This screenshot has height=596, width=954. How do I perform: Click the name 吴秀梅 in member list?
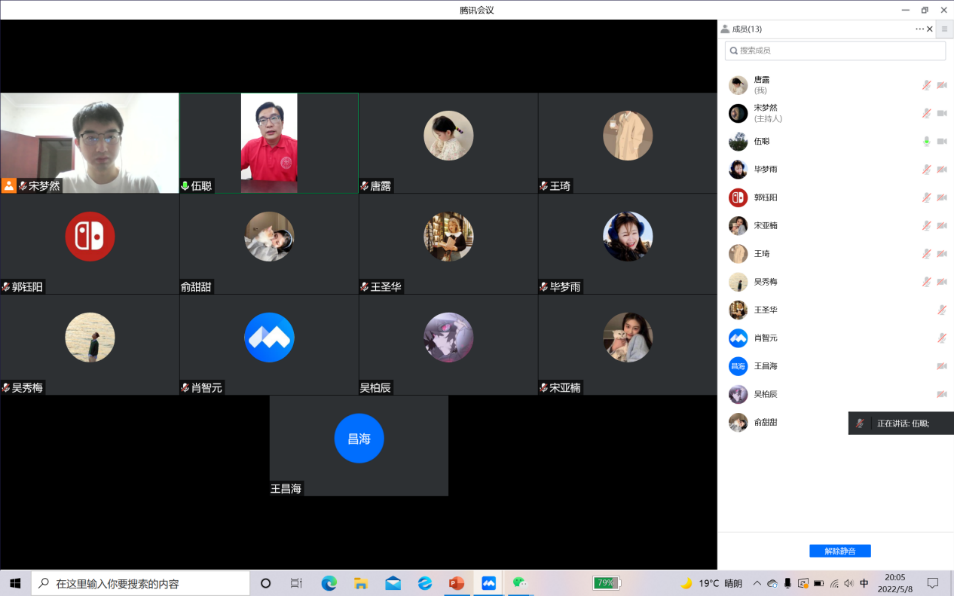765,282
